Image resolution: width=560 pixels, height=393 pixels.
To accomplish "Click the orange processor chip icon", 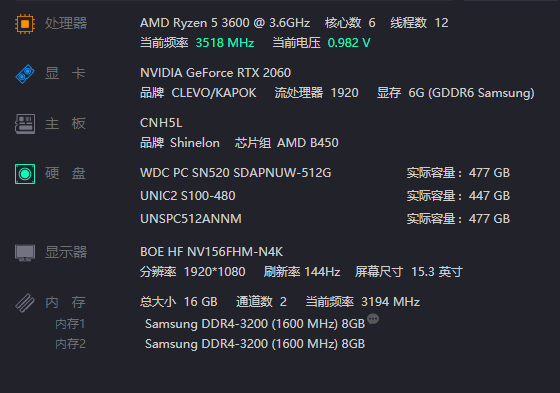I will tap(25, 24).
